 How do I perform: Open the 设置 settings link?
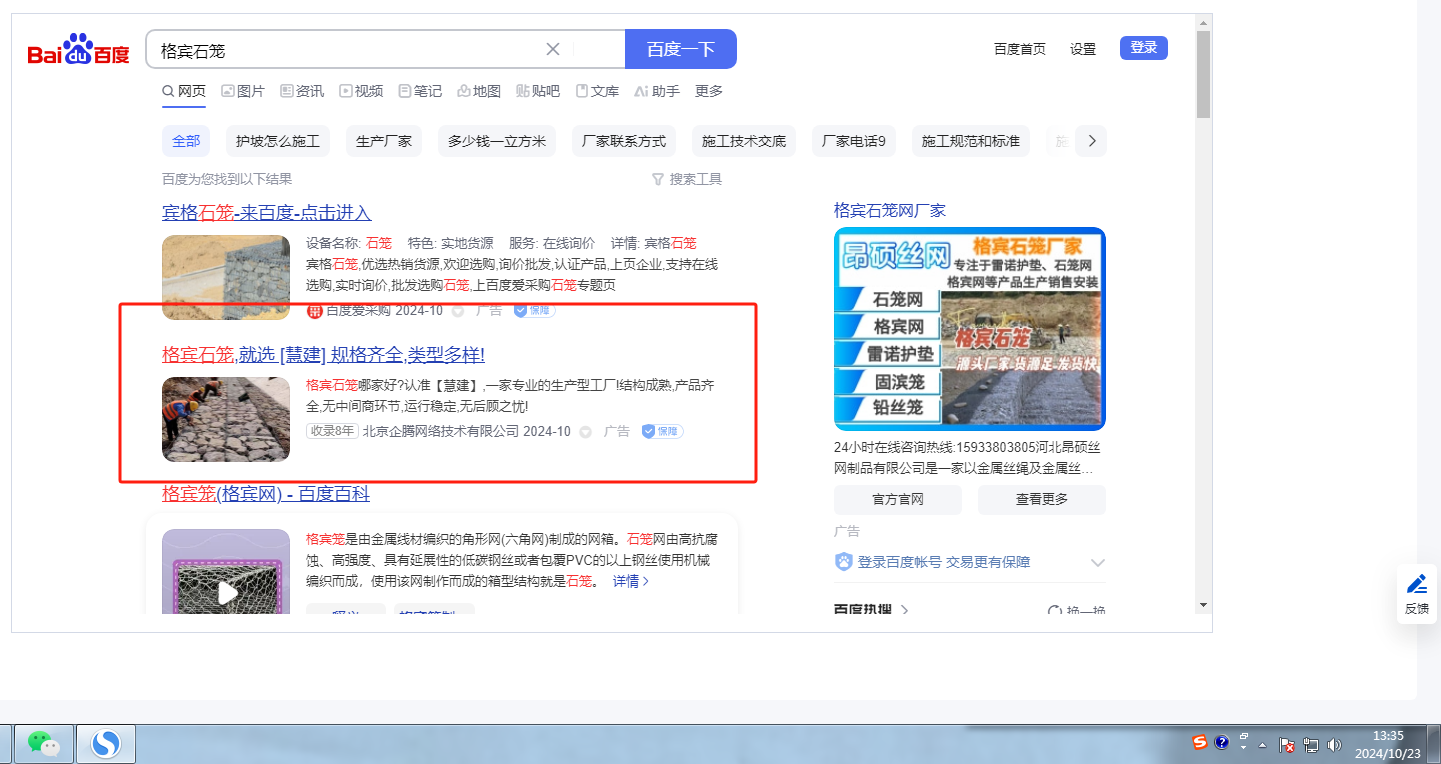1083,48
